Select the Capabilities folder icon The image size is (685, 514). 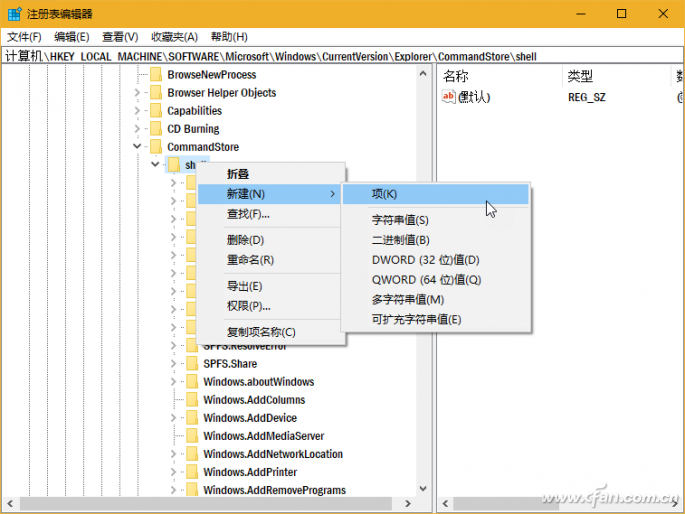[x=156, y=111]
